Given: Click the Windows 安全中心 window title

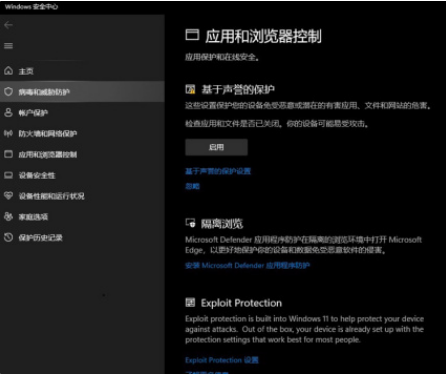Looking at the screenshot, I should (31, 6).
